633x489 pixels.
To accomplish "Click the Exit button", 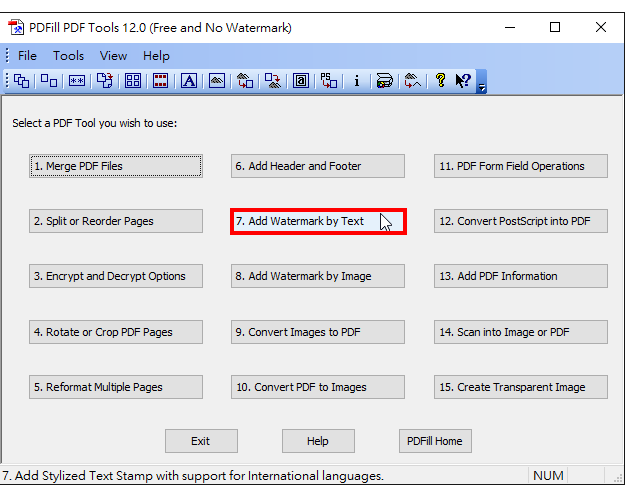I will 201,441.
